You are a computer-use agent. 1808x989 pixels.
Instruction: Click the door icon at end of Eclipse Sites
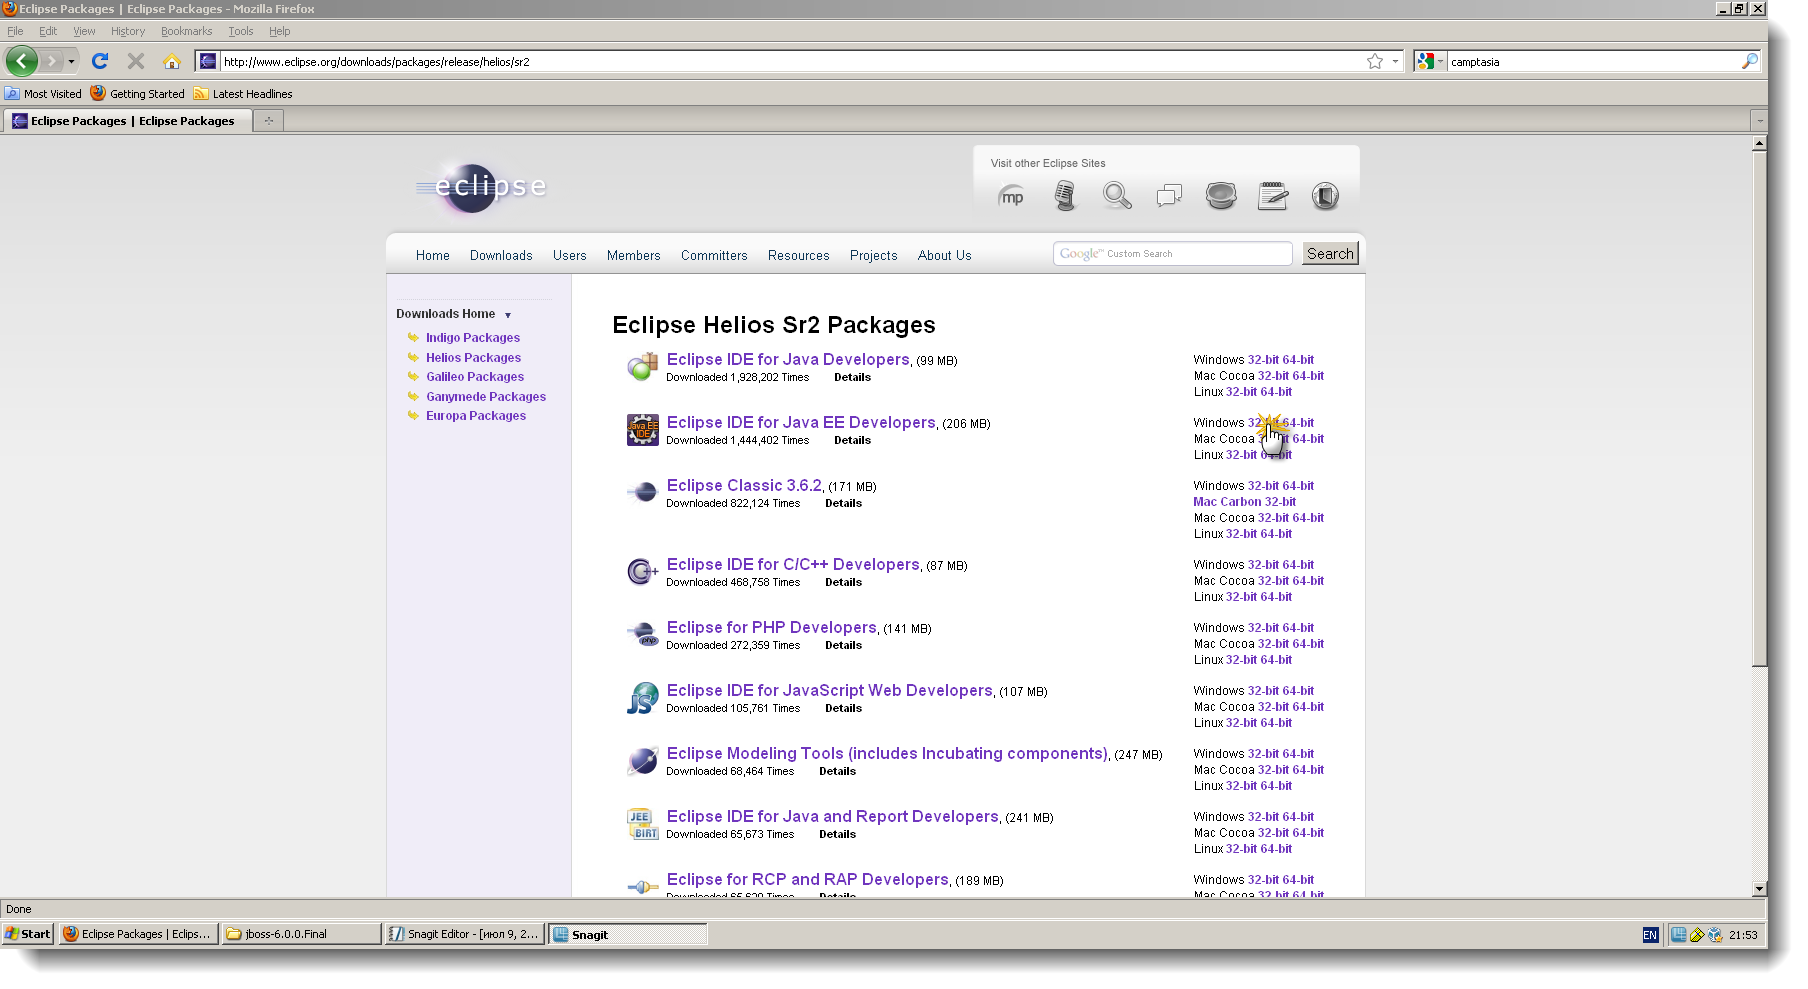[1326, 196]
